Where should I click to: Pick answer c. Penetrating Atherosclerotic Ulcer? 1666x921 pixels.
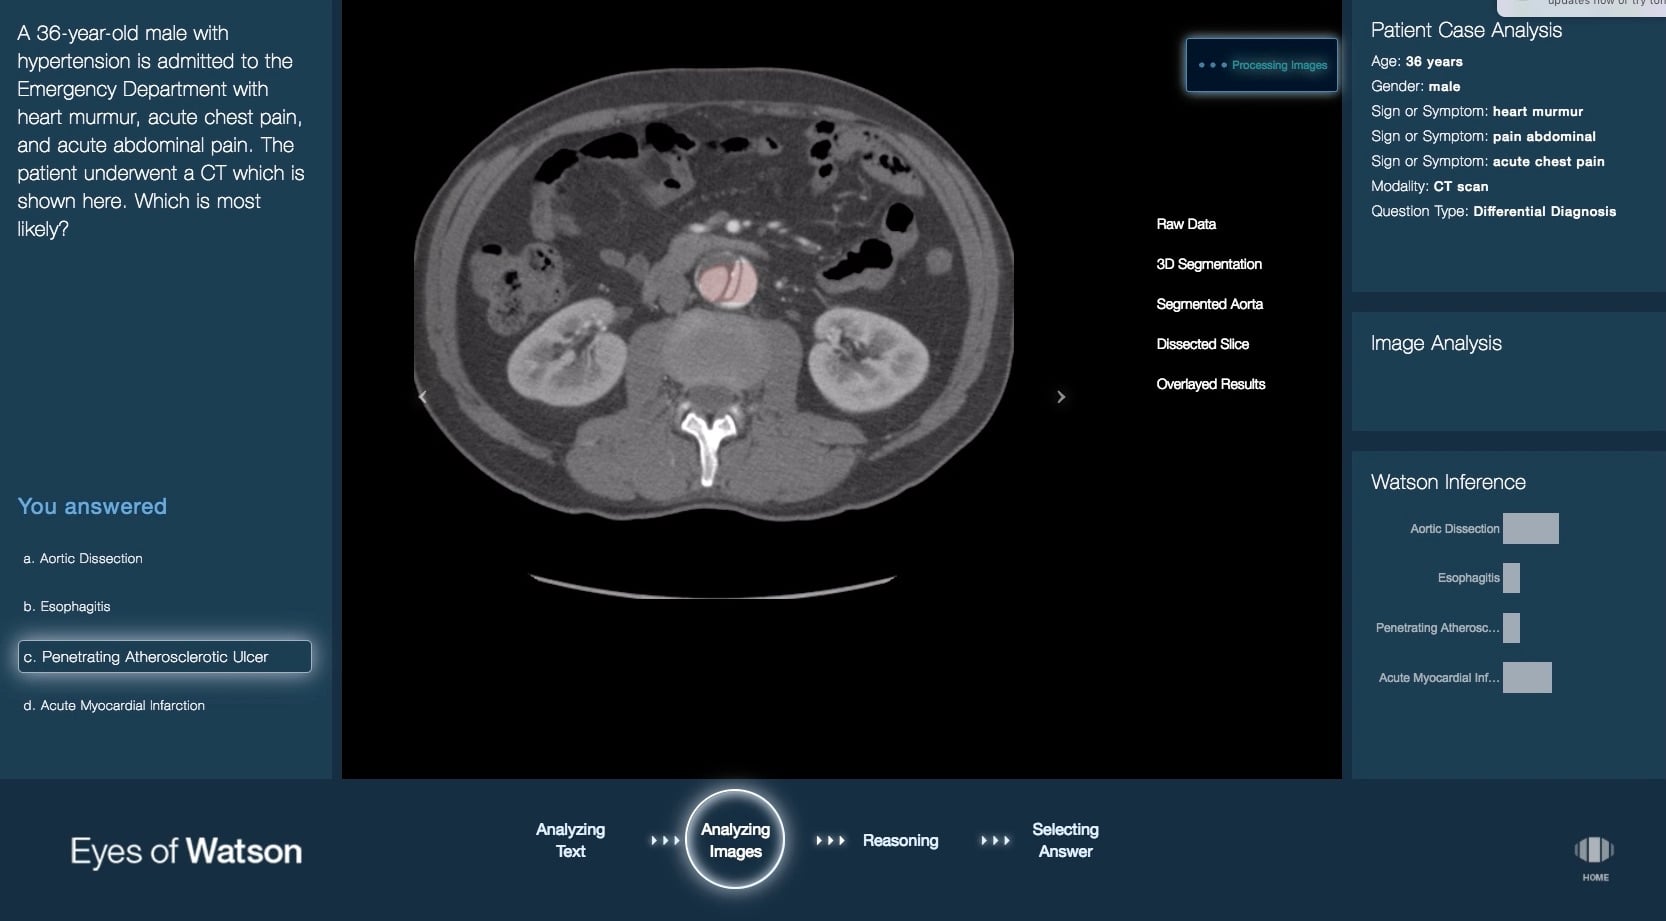pyautogui.click(x=165, y=657)
